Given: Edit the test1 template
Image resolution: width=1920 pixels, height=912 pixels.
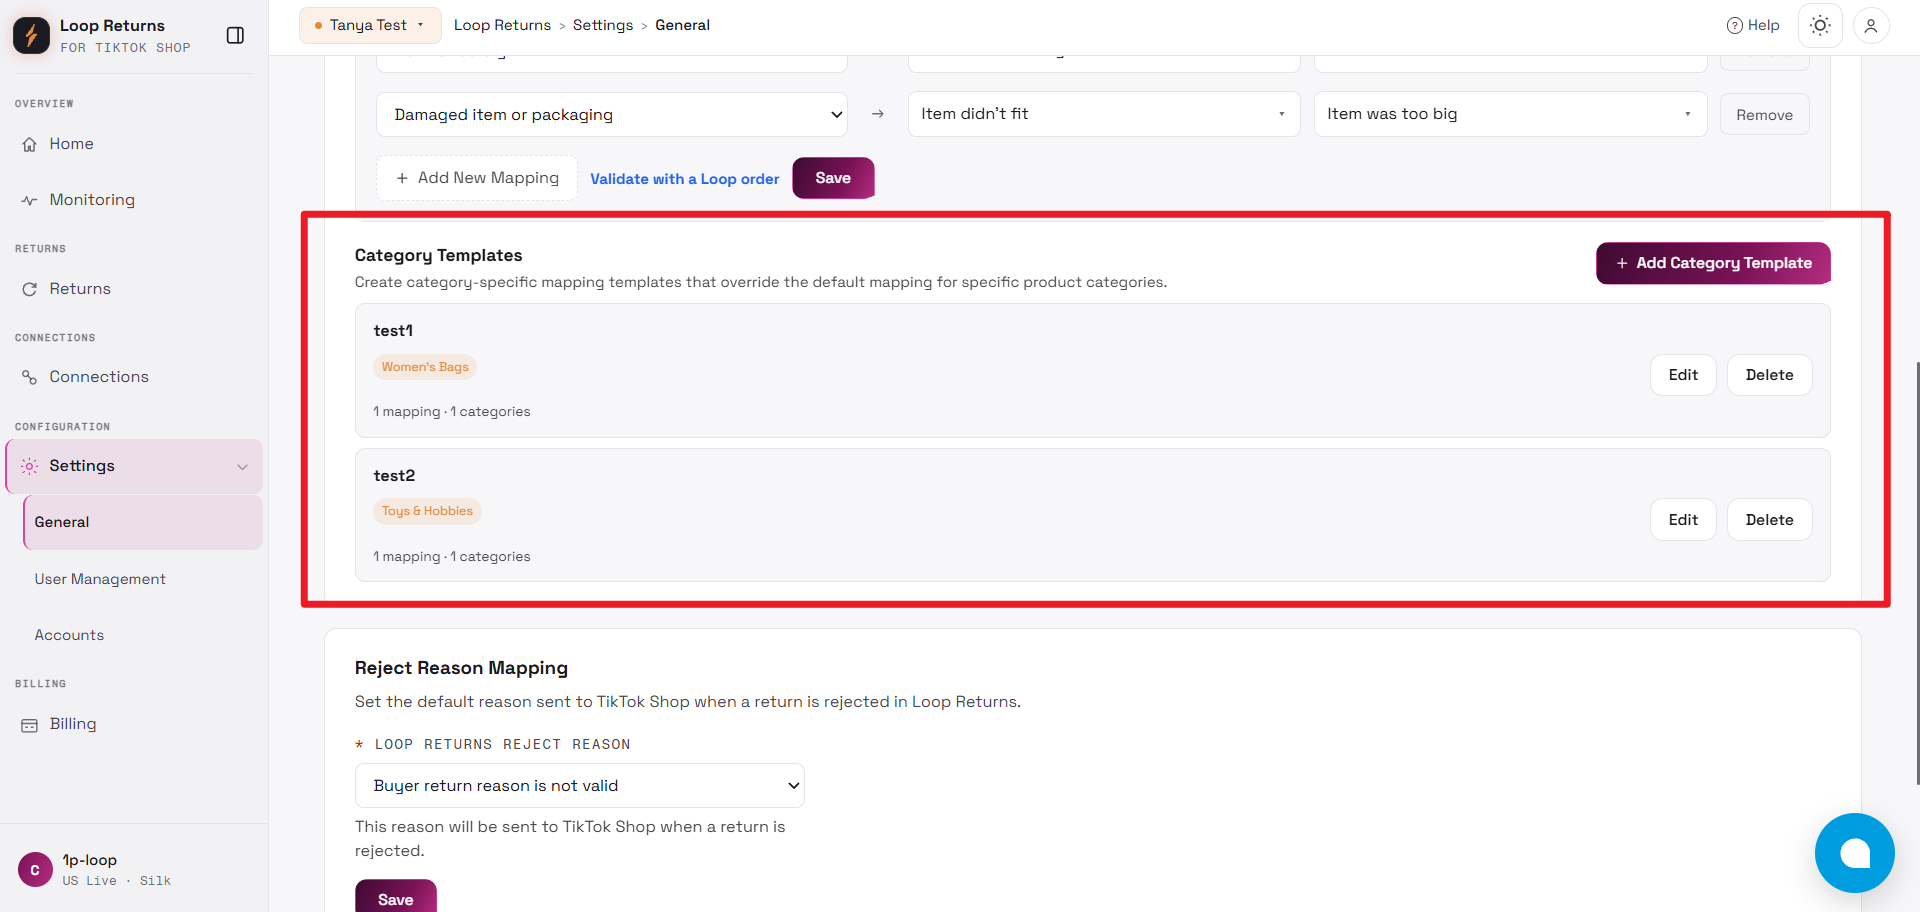Looking at the screenshot, I should coord(1683,375).
